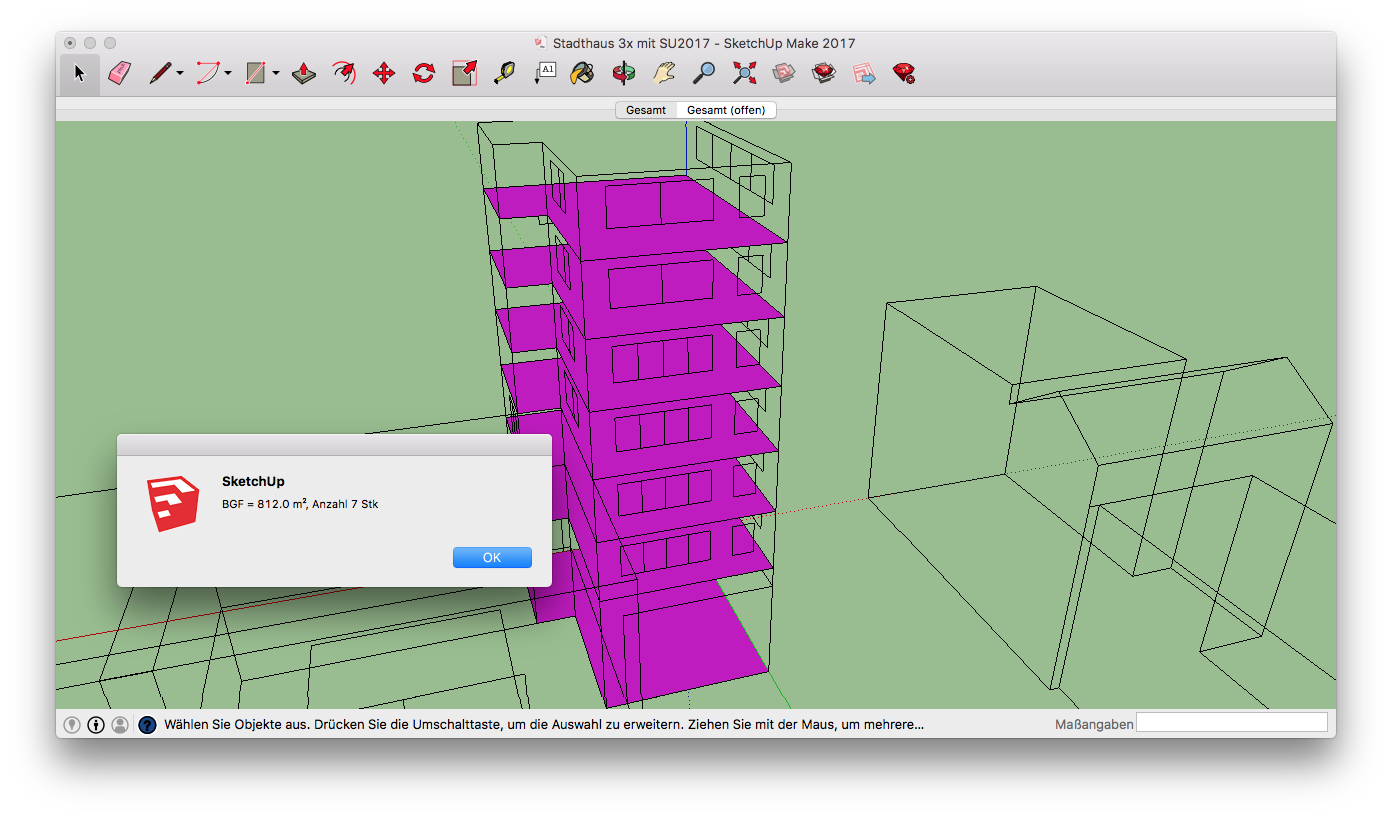Viewport: 1392px width, 818px height.
Task: Expand the Pencil line tool dropdown arrow
Action: point(180,73)
